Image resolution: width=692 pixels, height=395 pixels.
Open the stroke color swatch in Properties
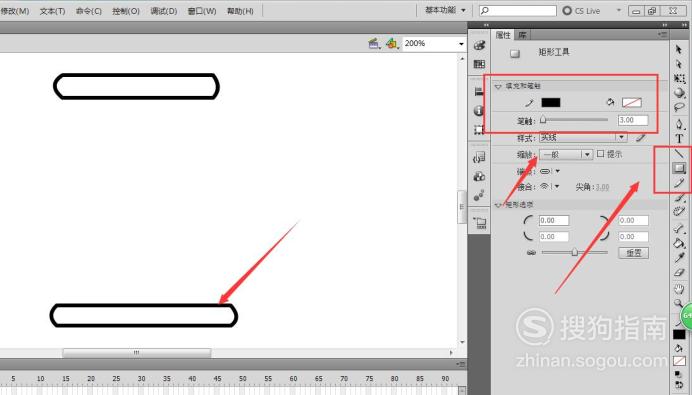[551, 103]
